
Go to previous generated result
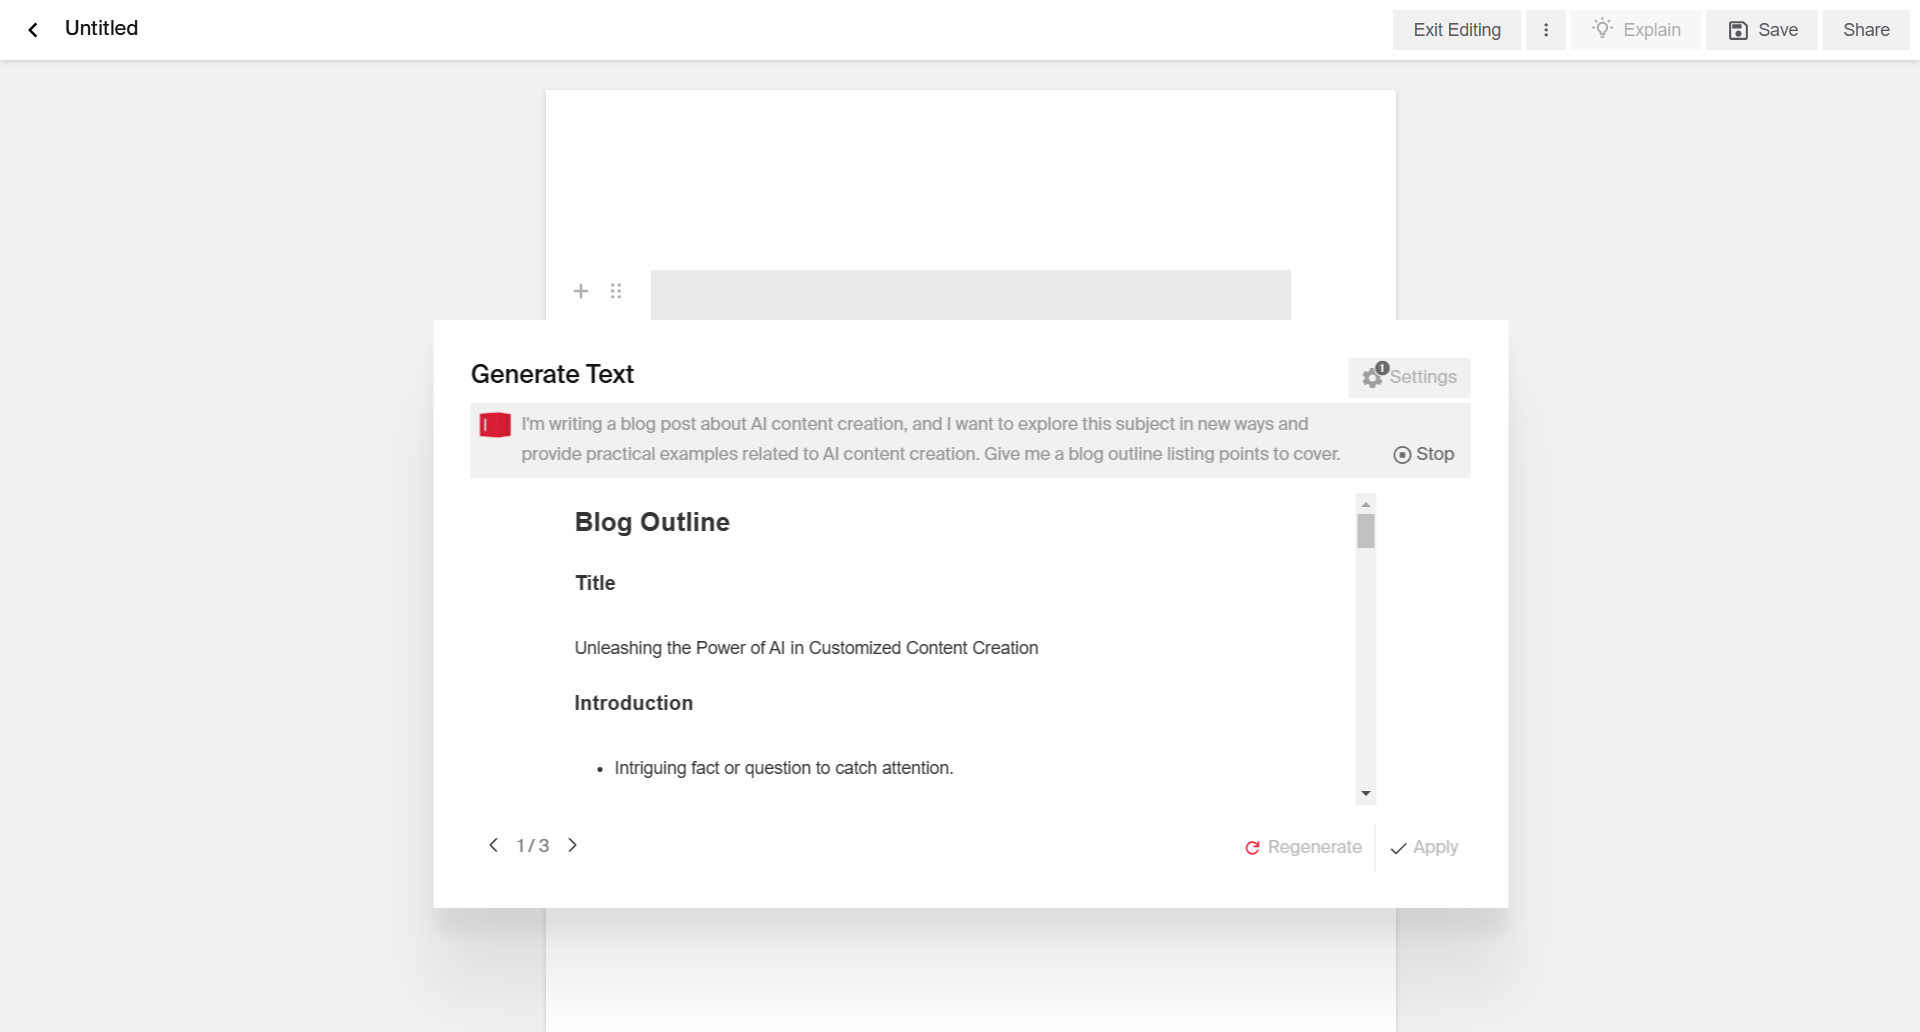pos(493,845)
